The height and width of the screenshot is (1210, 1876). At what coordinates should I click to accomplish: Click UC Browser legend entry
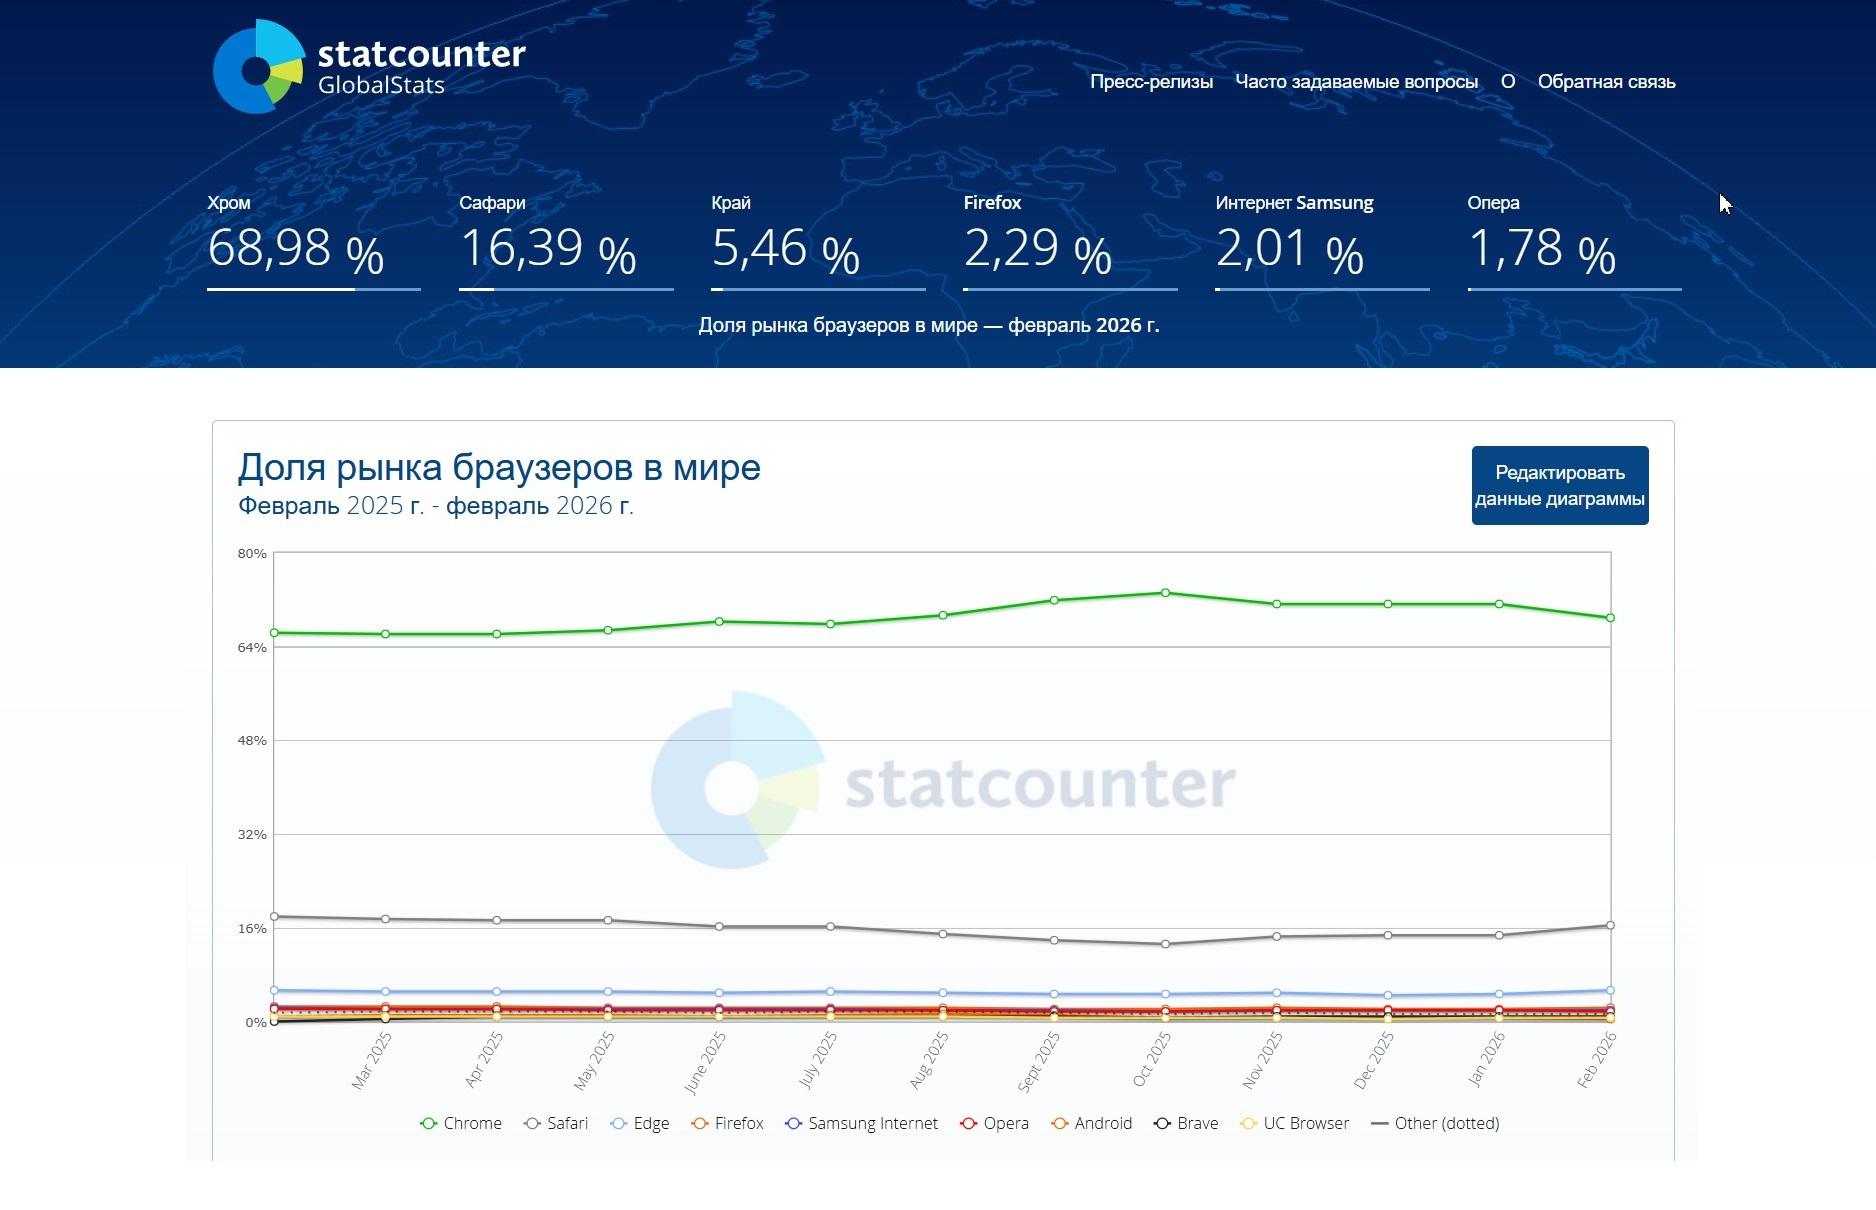pos(1295,1123)
